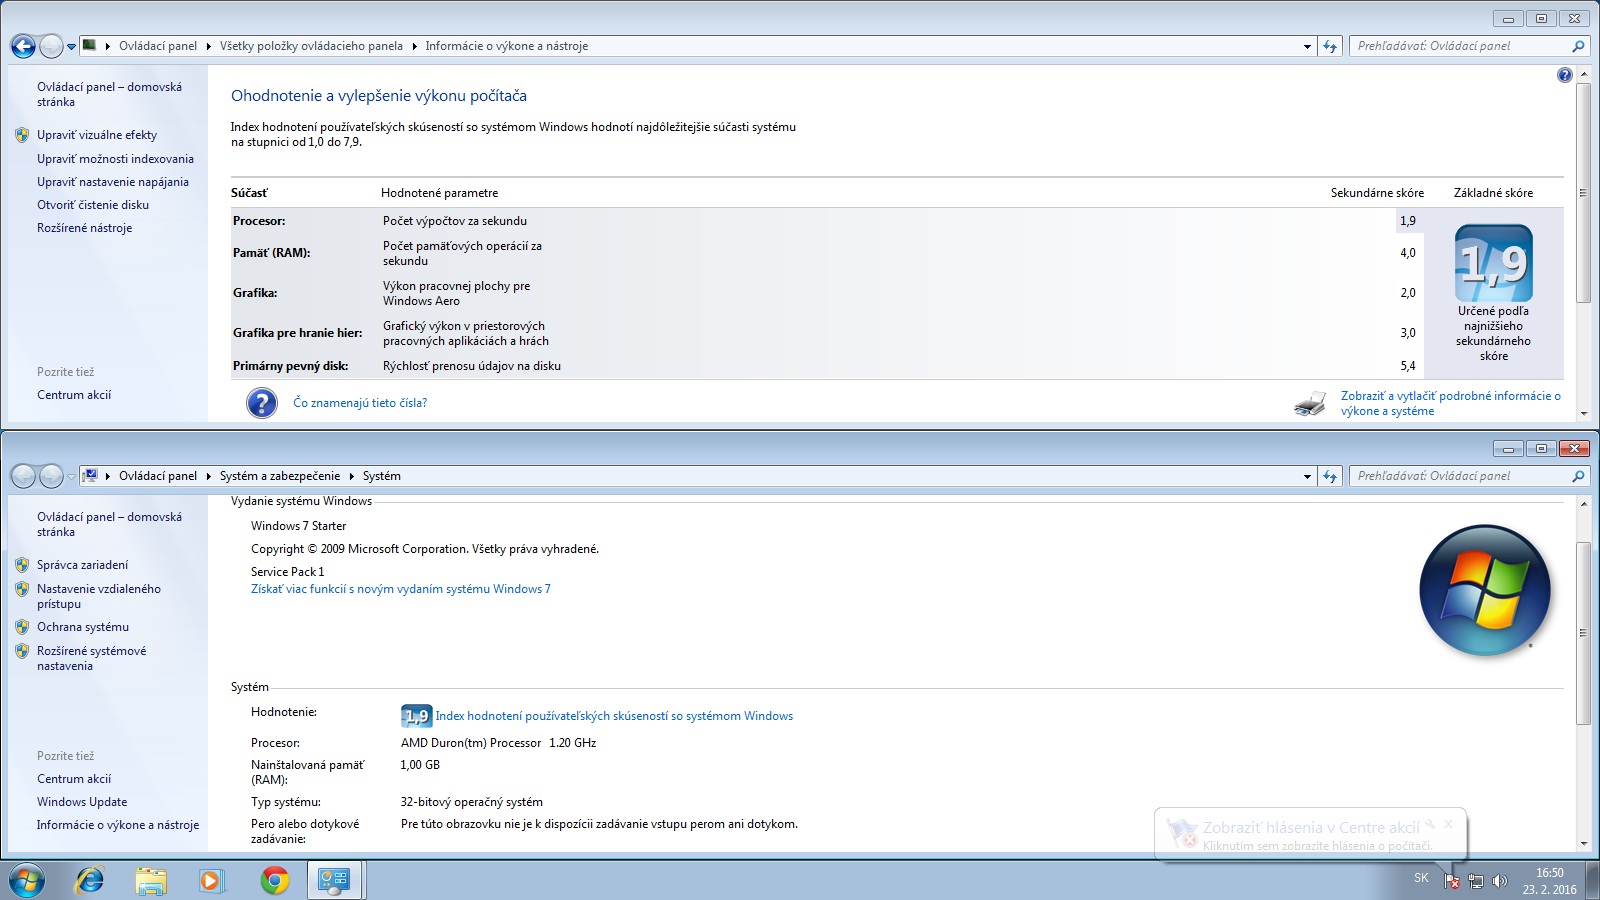Select the Systém a zabezpečenie breadcrumb

coord(280,476)
